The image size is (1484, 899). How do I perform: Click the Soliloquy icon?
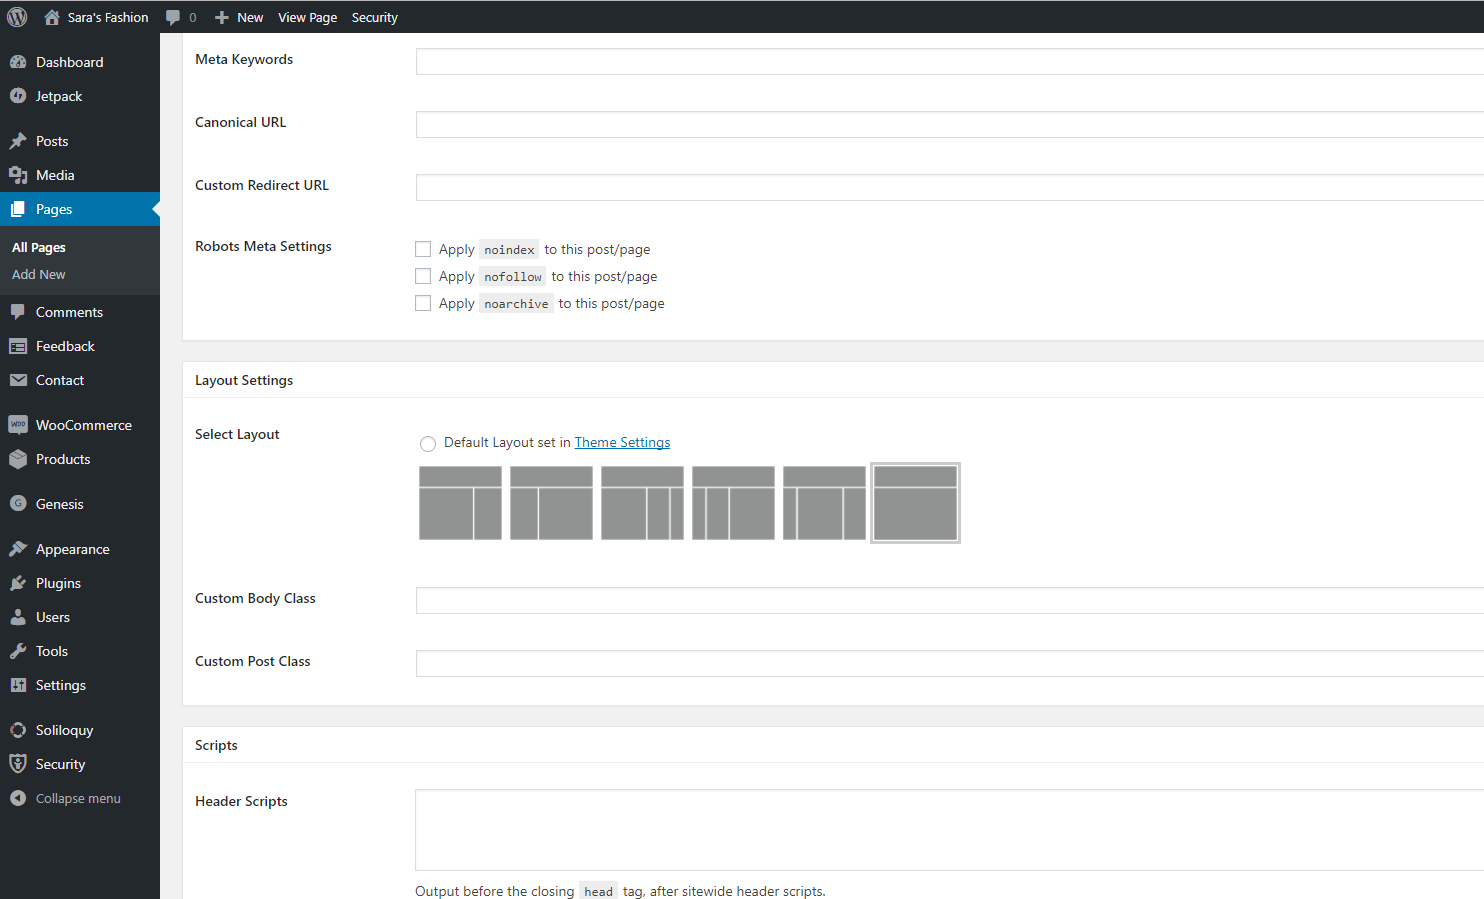click(x=18, y=730)
